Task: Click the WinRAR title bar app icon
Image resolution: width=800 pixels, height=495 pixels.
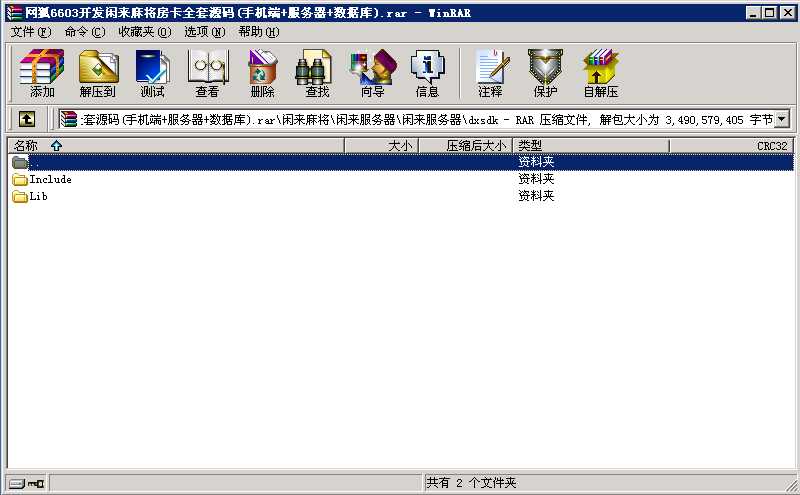Action: pos(15,12)
